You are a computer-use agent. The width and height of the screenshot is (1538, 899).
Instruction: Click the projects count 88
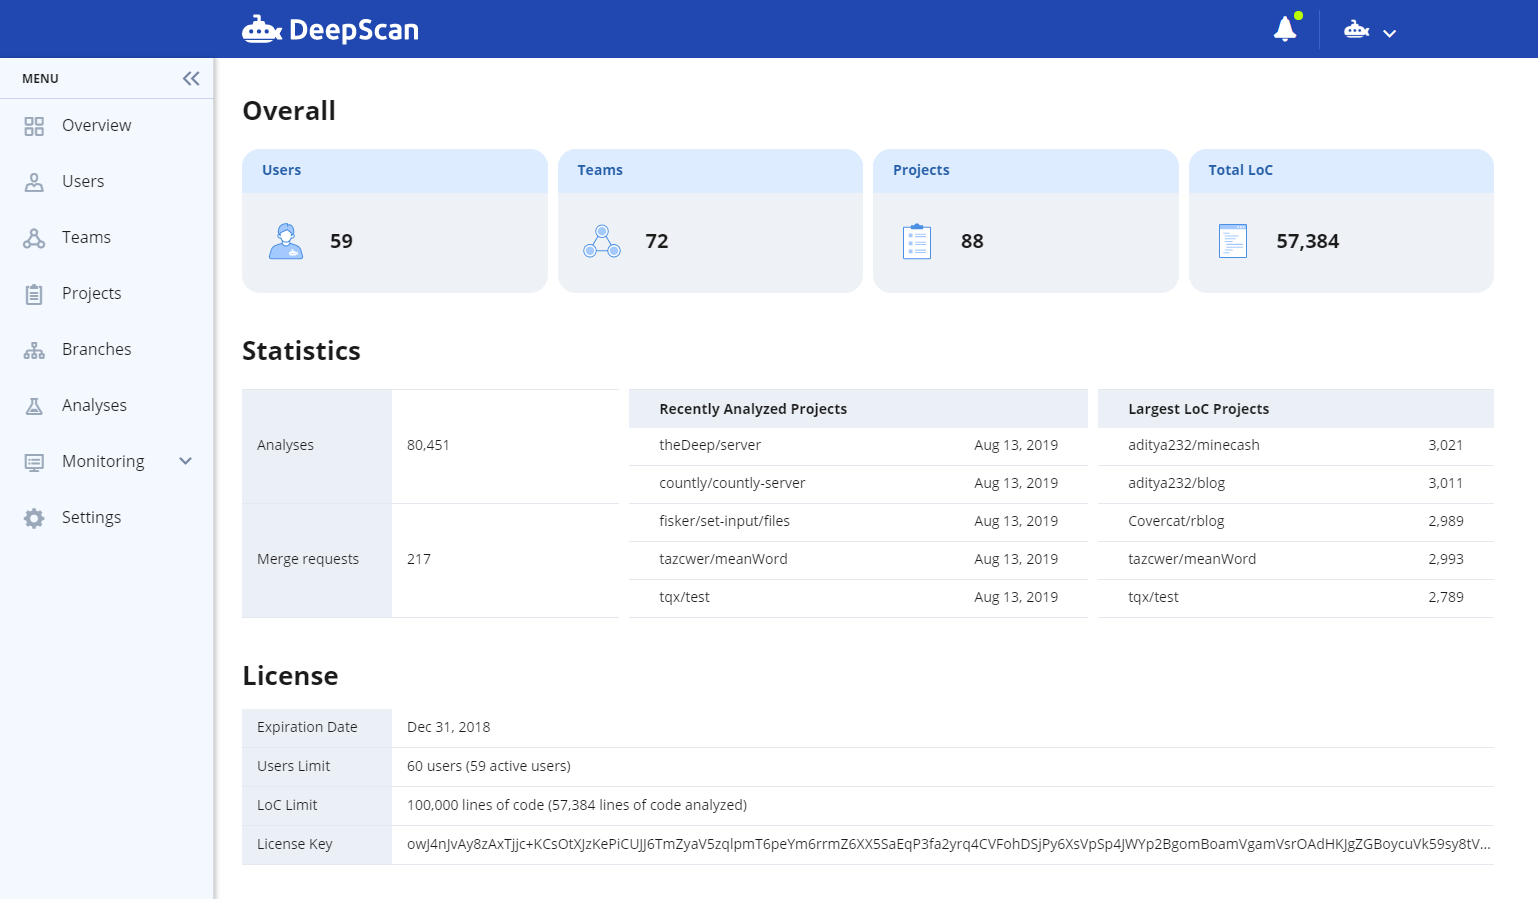click(972, 241)
